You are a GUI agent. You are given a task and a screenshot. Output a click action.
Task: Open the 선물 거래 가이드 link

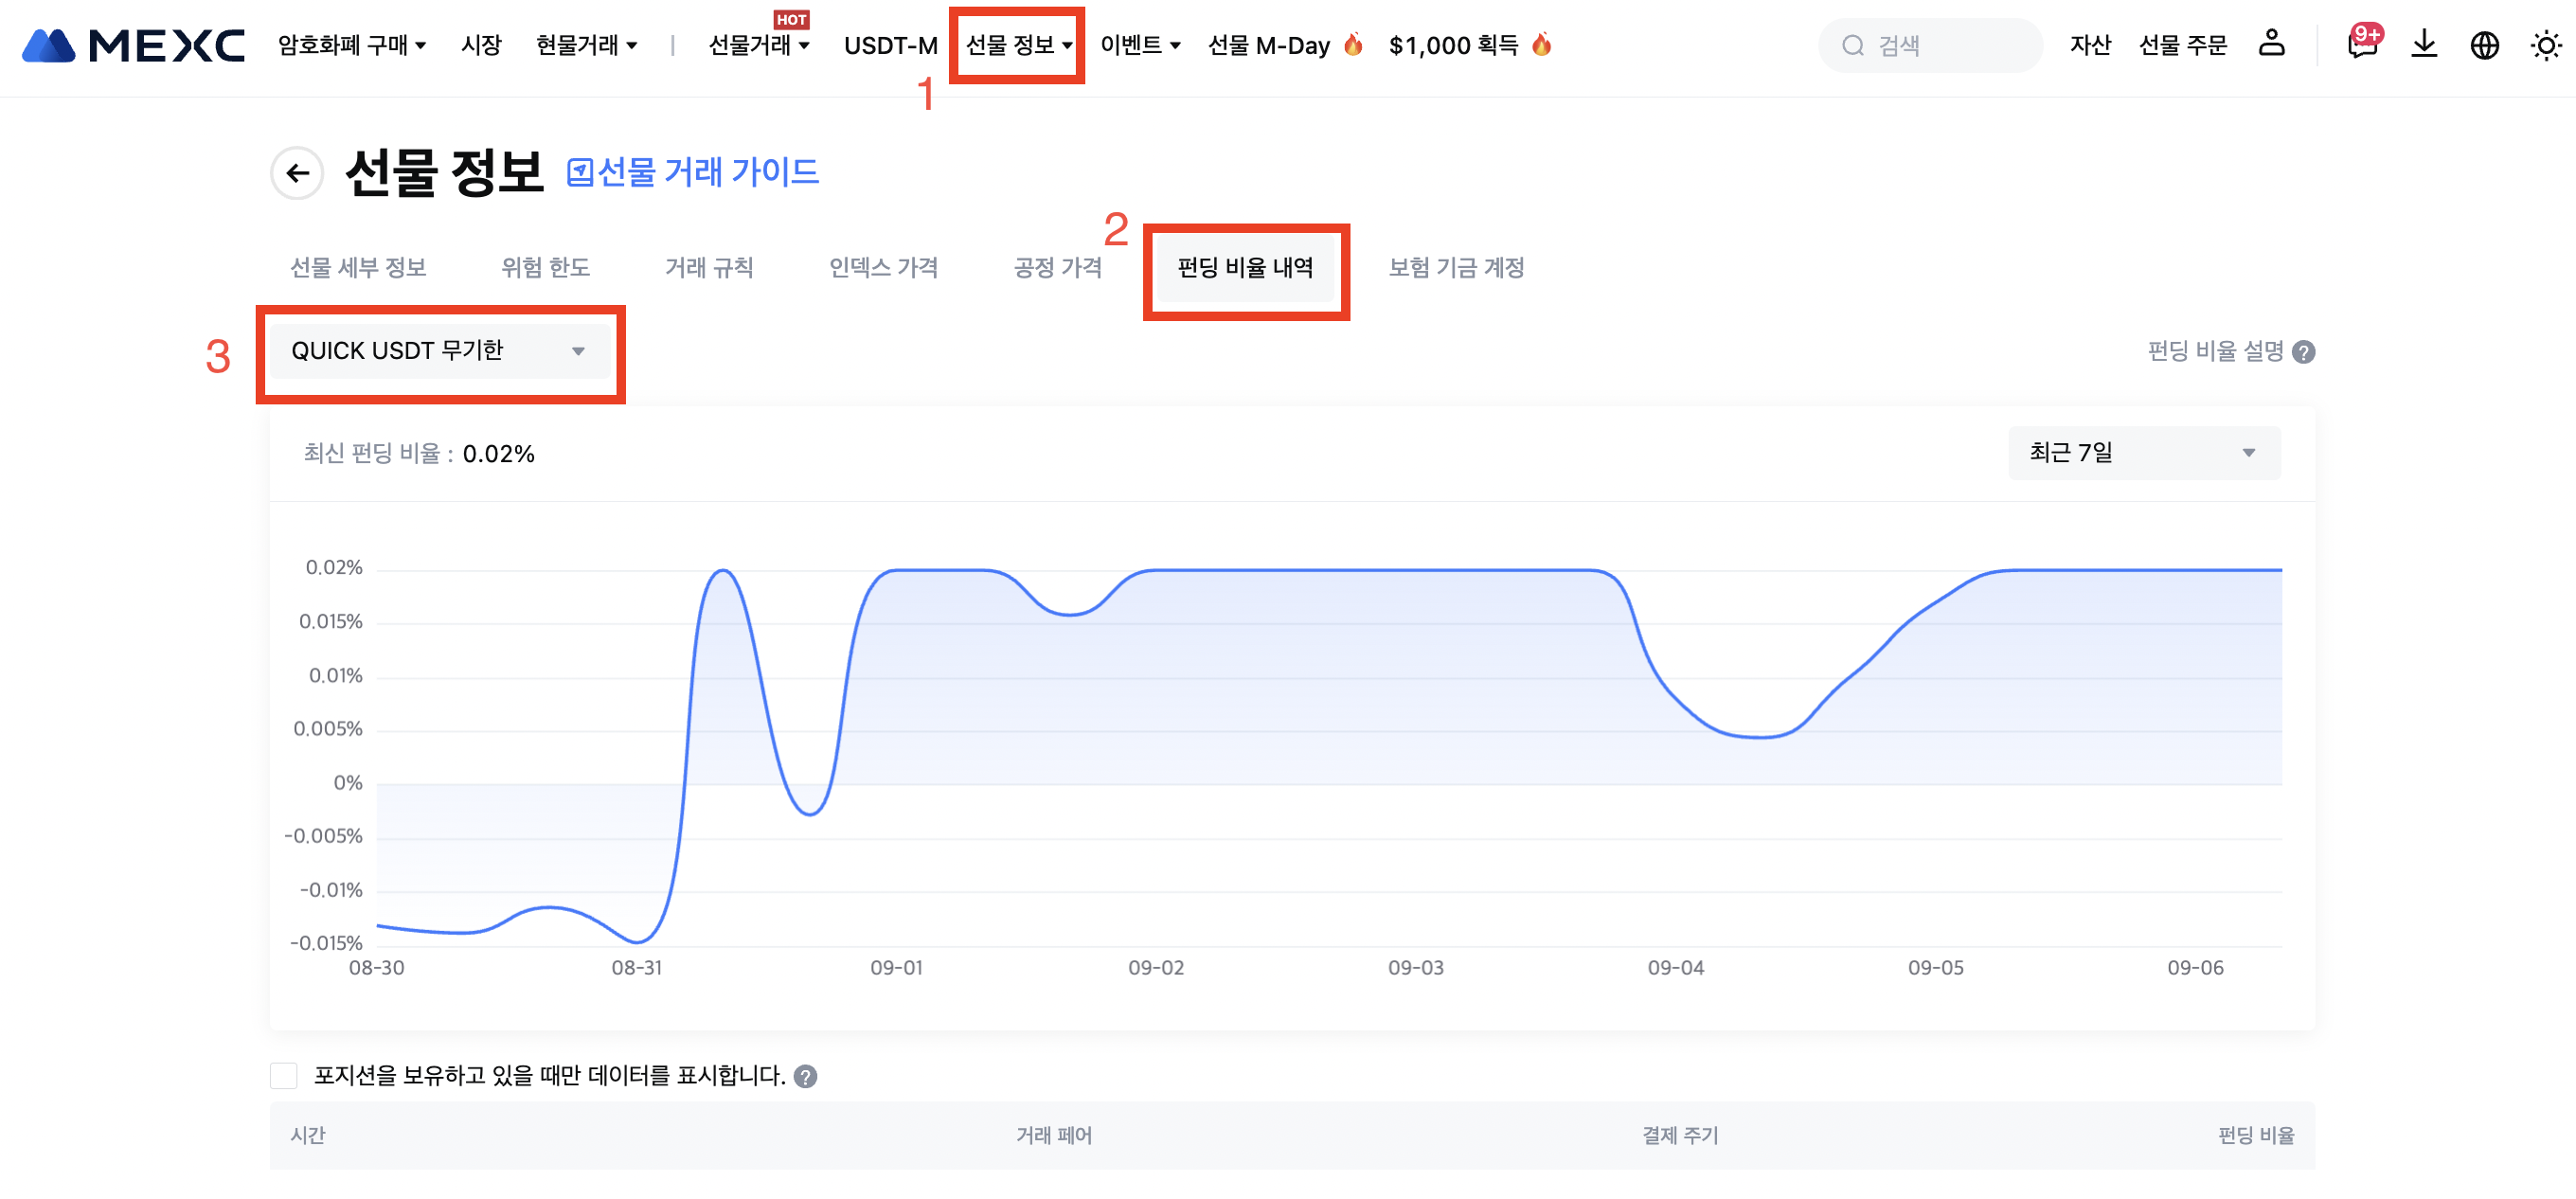(x=693, y=172)
